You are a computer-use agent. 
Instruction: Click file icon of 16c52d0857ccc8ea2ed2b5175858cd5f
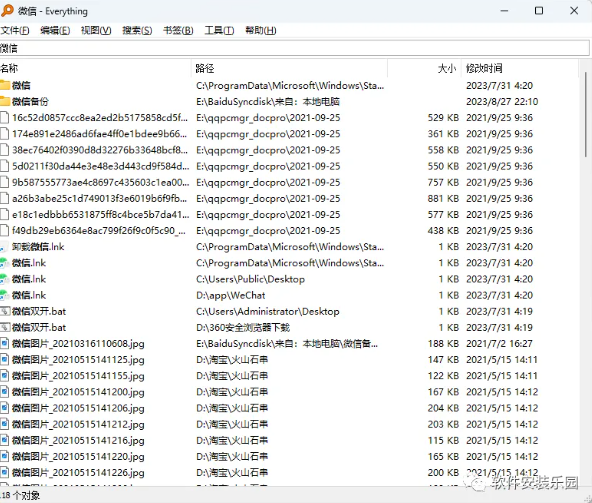[5, 117]
